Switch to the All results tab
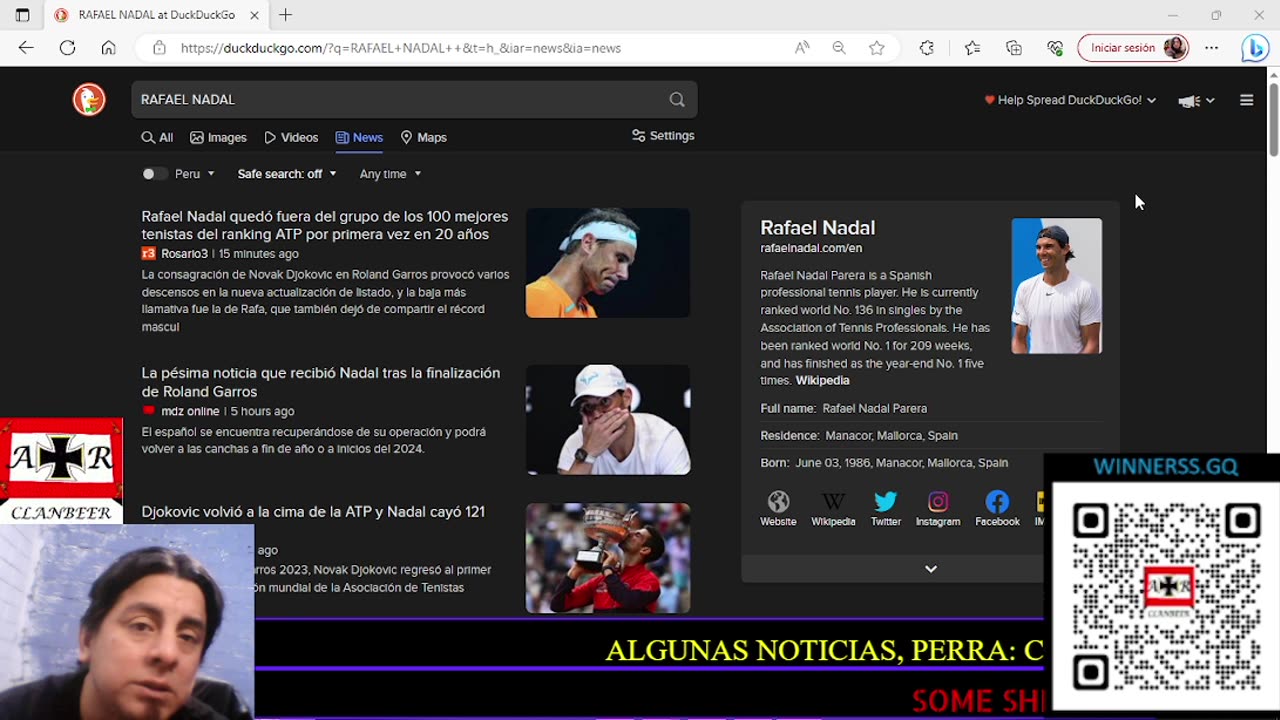Screen dimensions: 1280x720 [x=157, y=138]
